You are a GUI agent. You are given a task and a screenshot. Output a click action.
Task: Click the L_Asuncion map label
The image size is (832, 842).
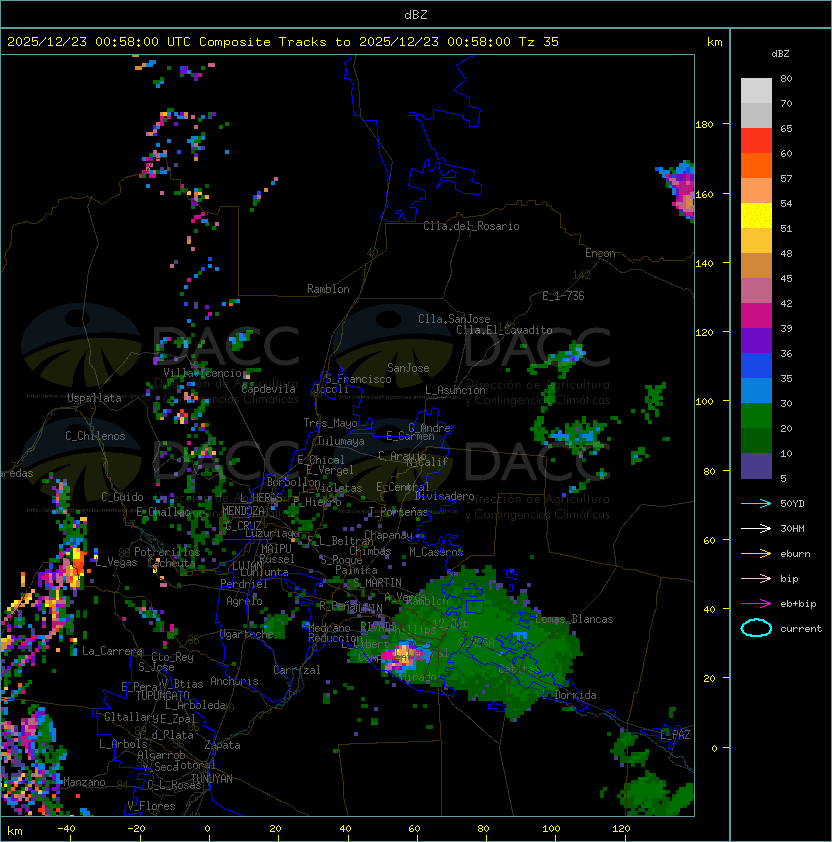(x=455, y=390)
